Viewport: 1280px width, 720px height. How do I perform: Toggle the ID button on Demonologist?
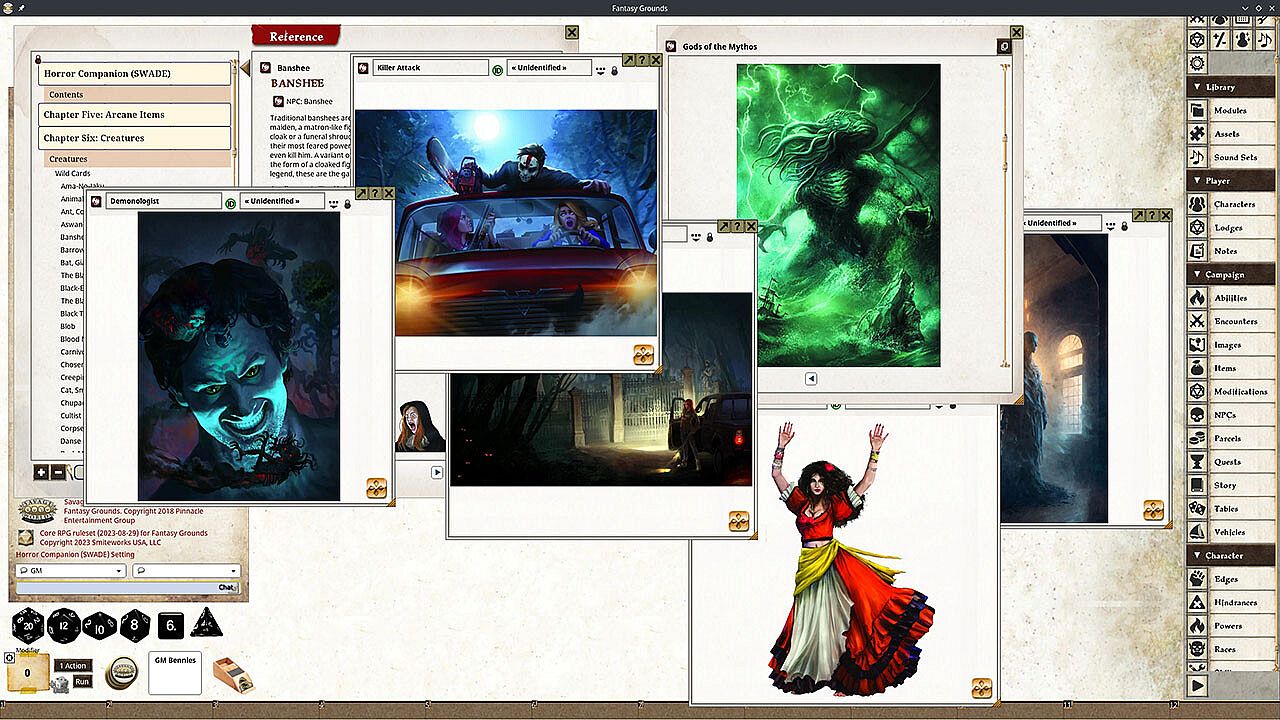230,203
